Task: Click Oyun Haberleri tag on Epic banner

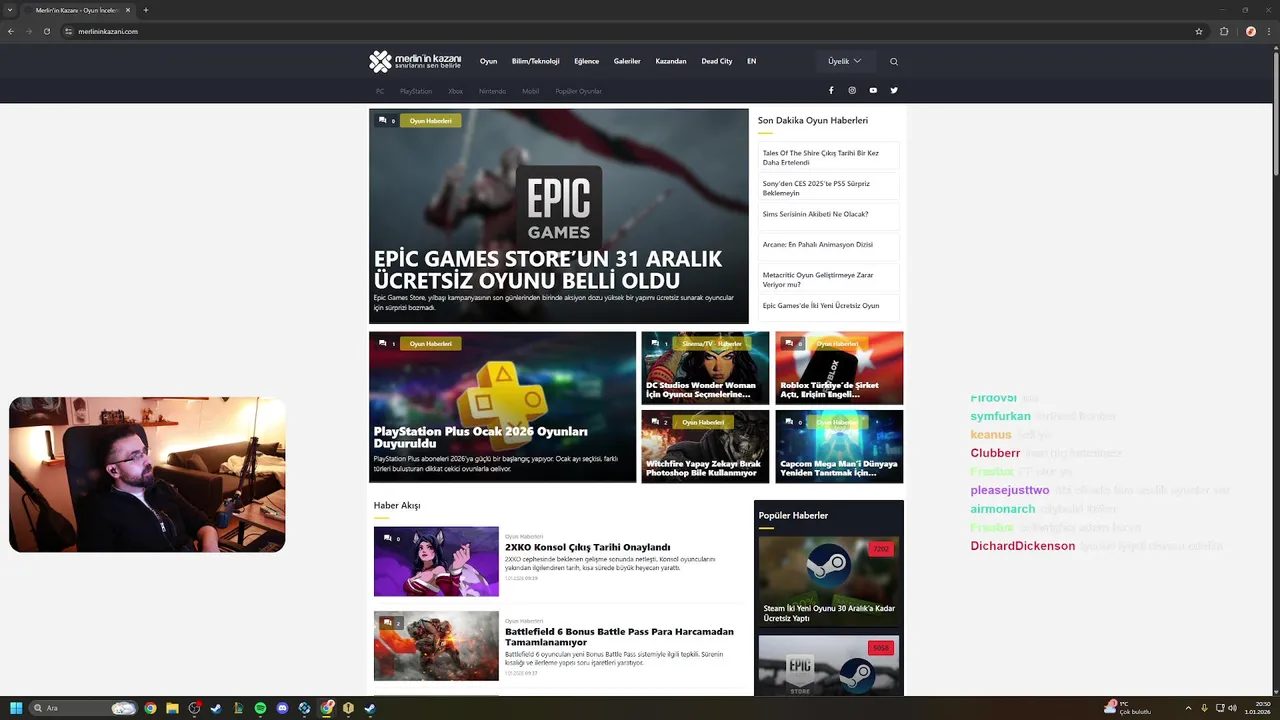Action: tap(430, 121)
